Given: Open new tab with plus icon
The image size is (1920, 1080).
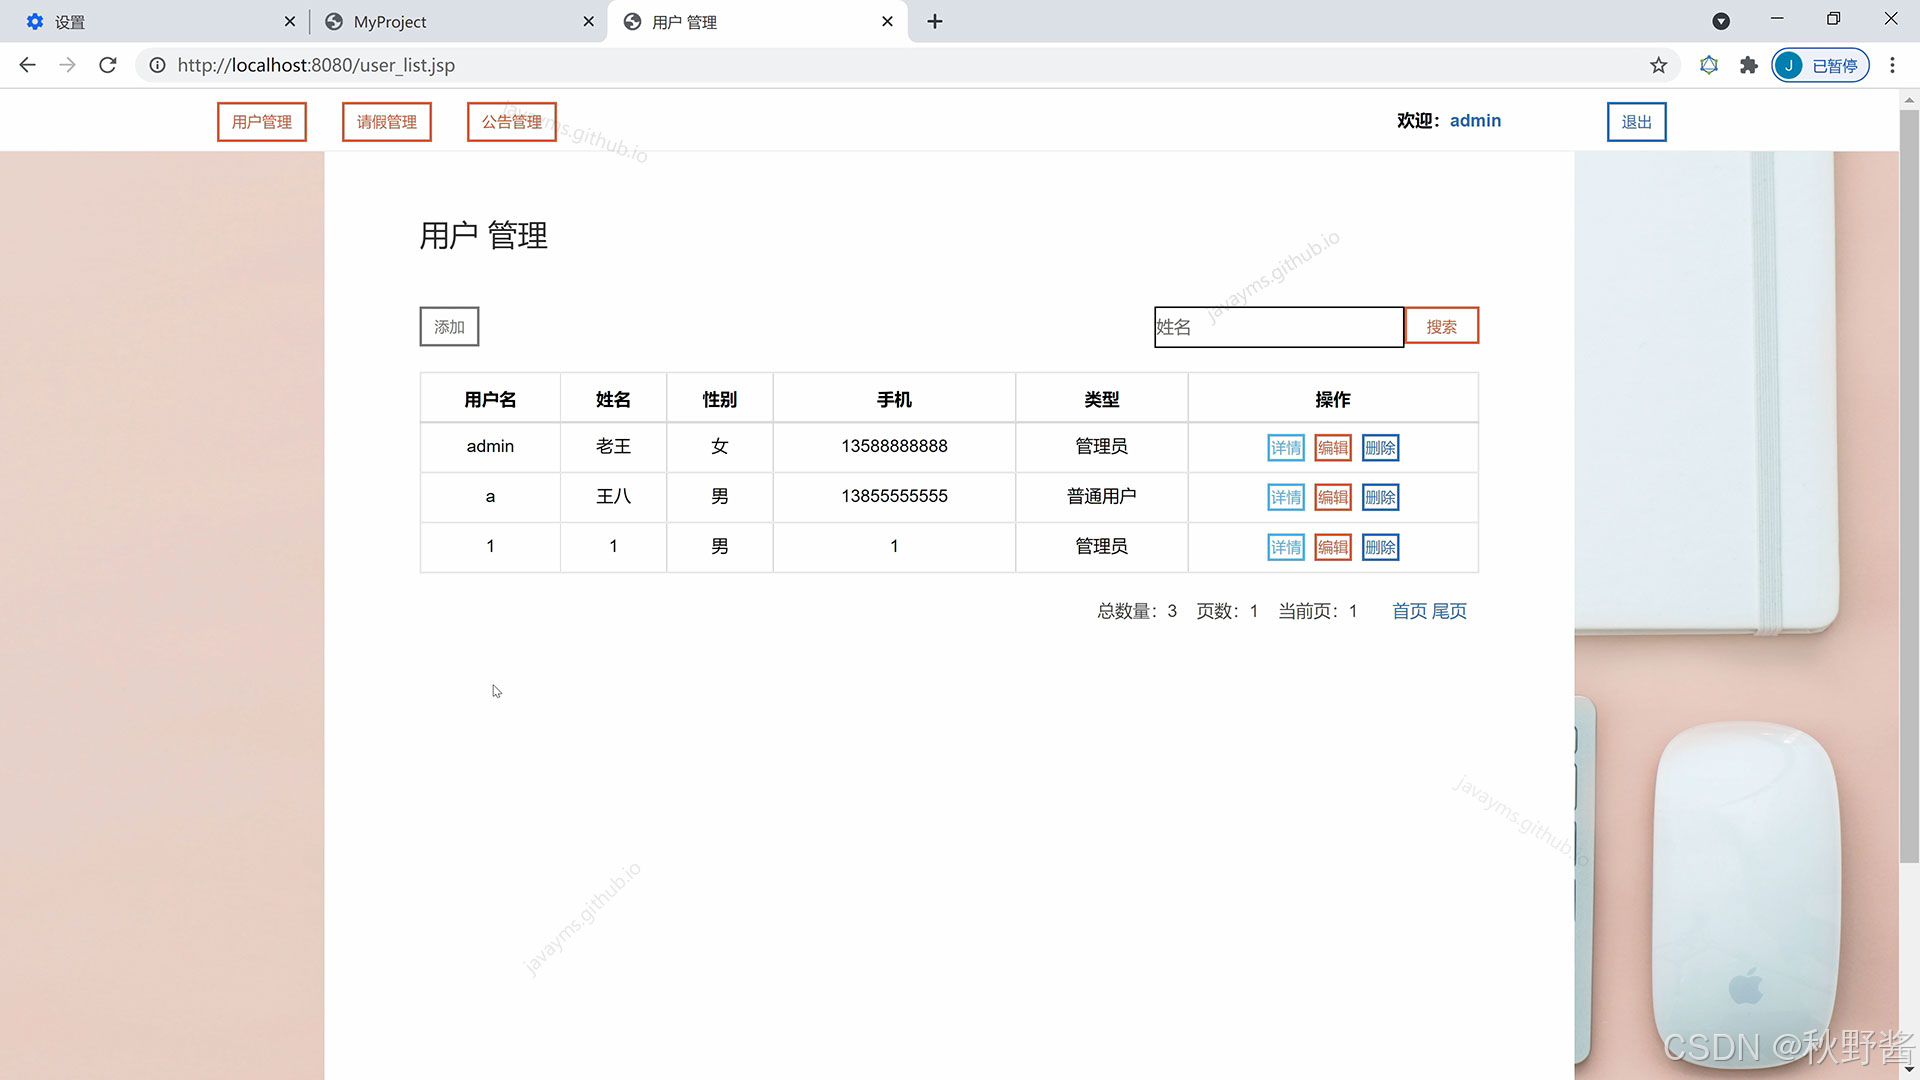Looking at the screenshot, I should [934, 21].
